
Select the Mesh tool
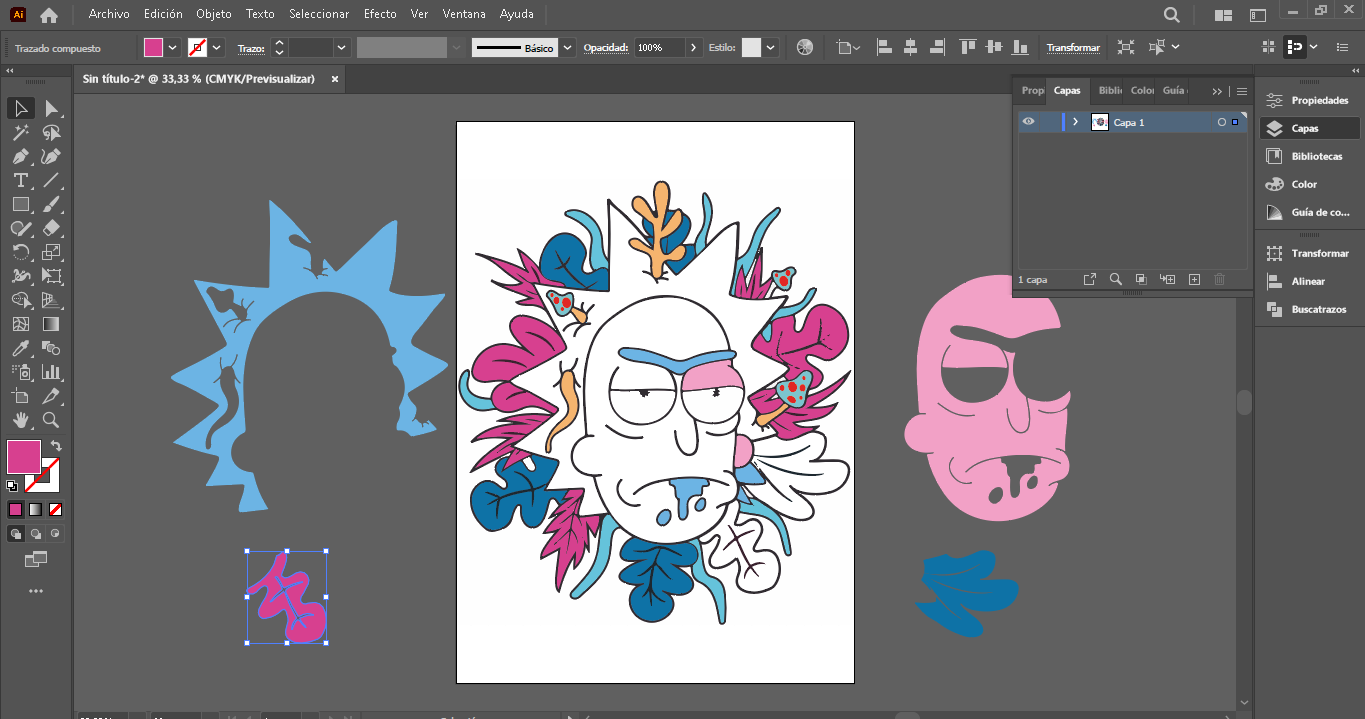tap(20, 324)
